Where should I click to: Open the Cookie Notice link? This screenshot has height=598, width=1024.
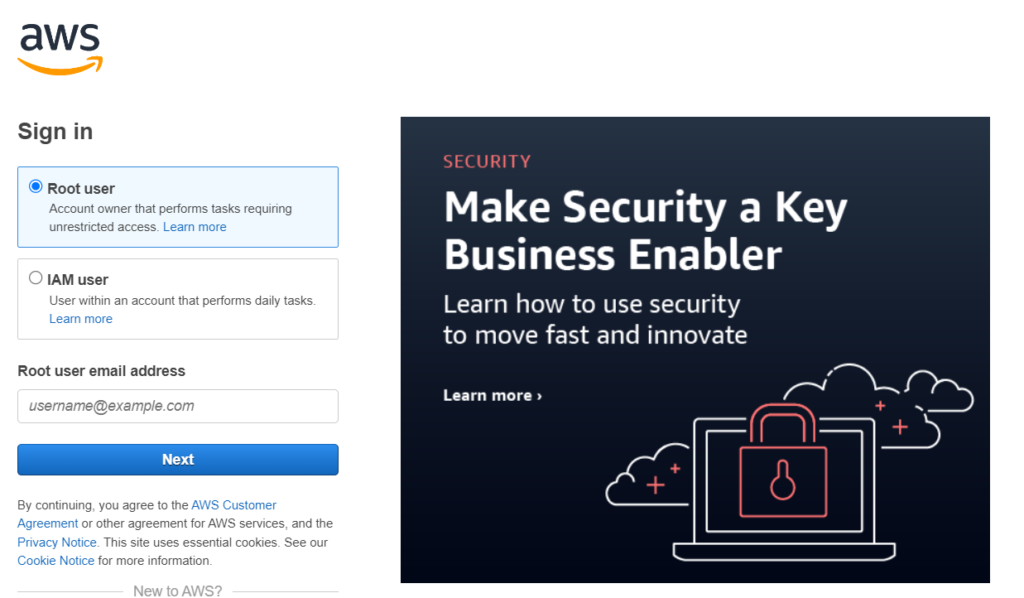pos(56,561)
